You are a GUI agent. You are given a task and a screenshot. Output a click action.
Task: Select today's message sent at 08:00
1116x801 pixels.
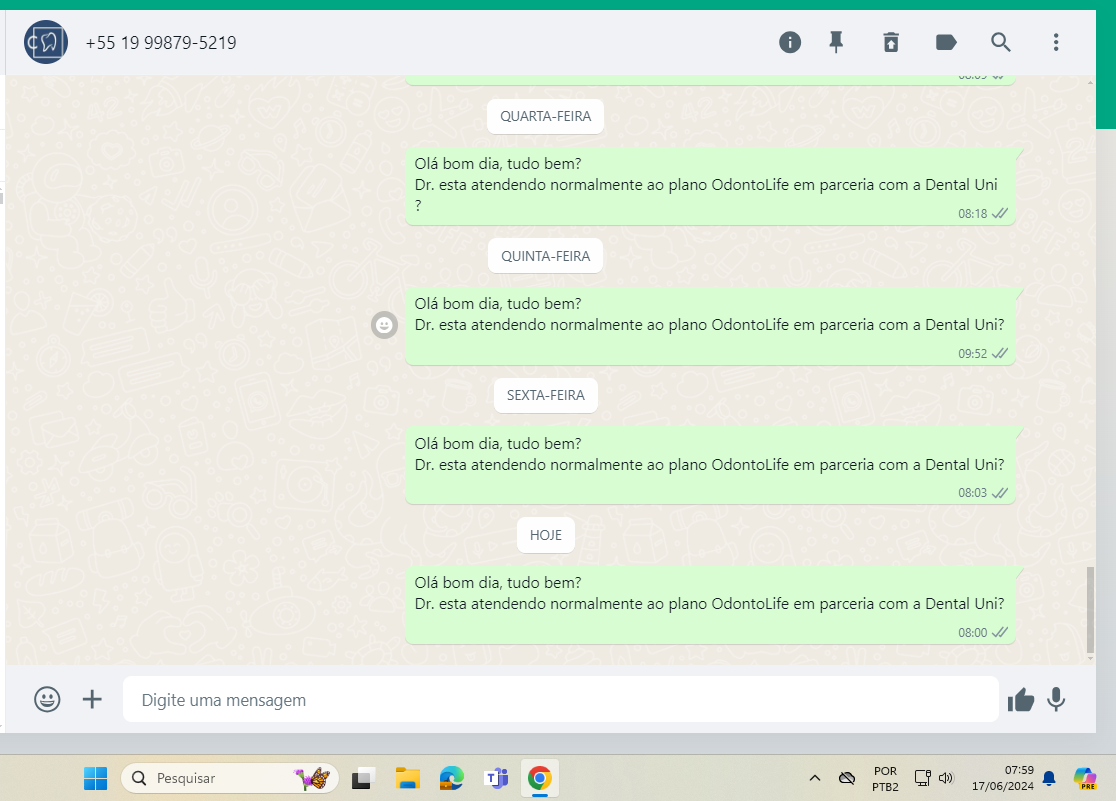point(710,606)
